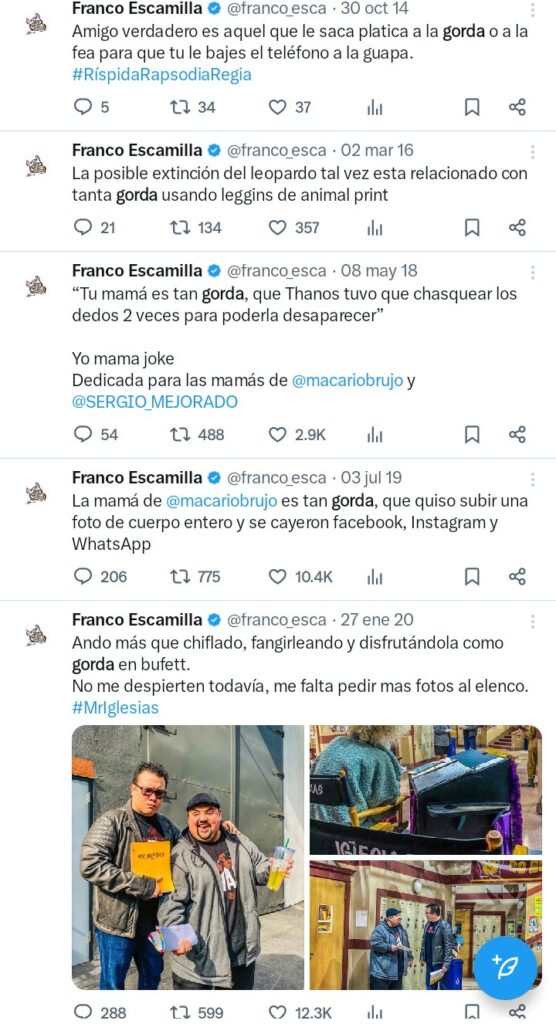The height and width of the screenshot is (1024, 556).
Task: Open more options on the 02 mar 16 tweet
Action: [x=533, y=152]
